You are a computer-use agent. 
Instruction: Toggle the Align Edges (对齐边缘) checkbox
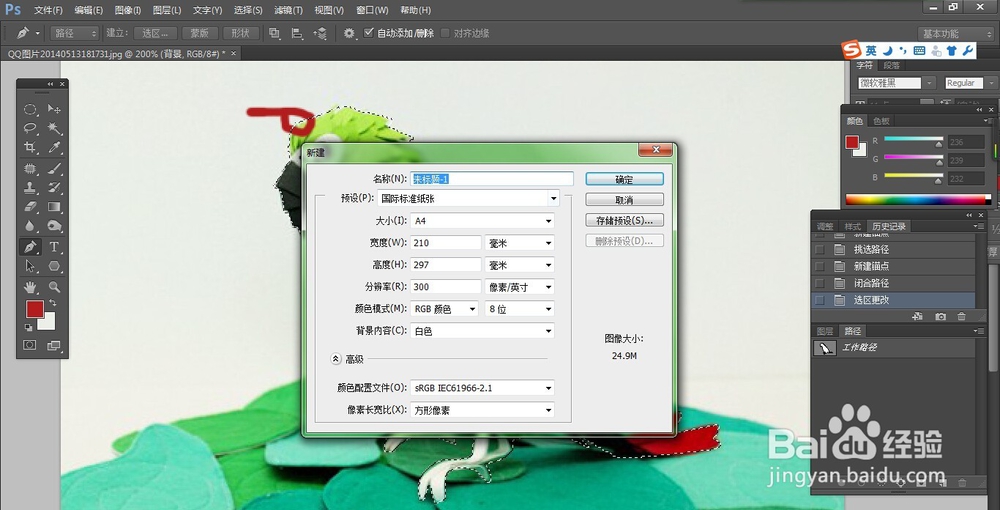pyautogui.click(x=446, y=33)
